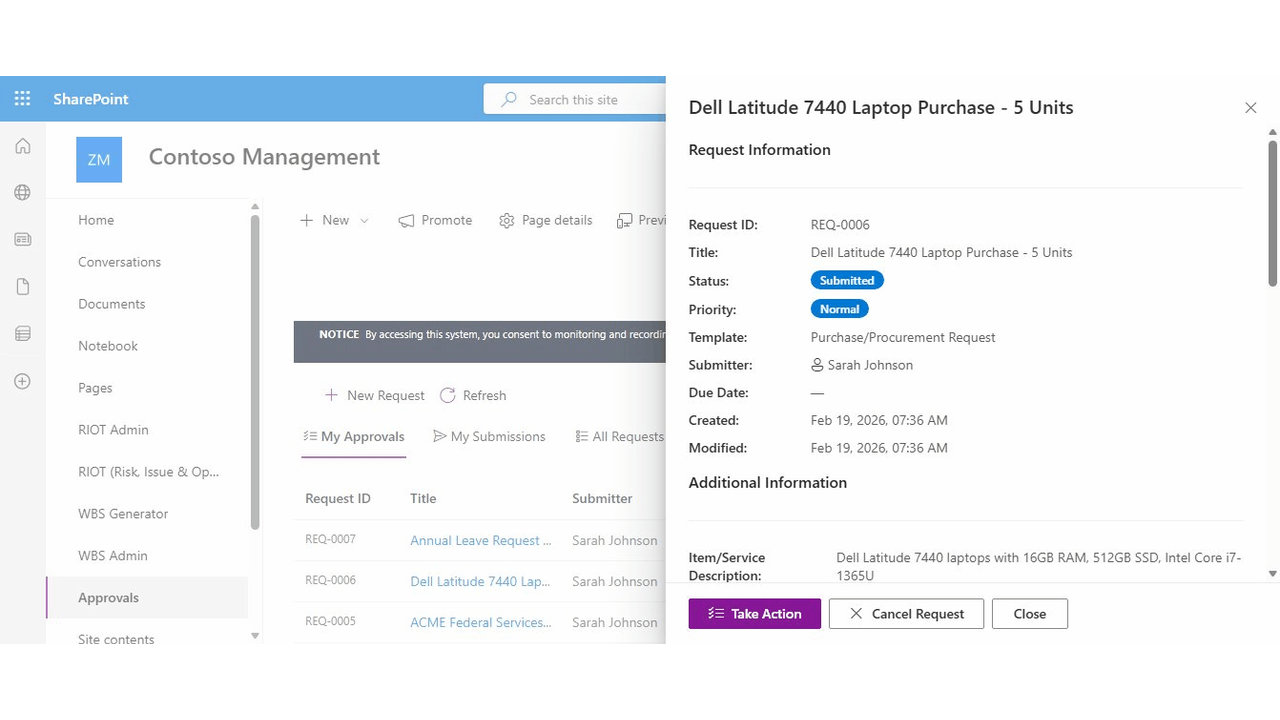Open the All Requests tab

625,436
